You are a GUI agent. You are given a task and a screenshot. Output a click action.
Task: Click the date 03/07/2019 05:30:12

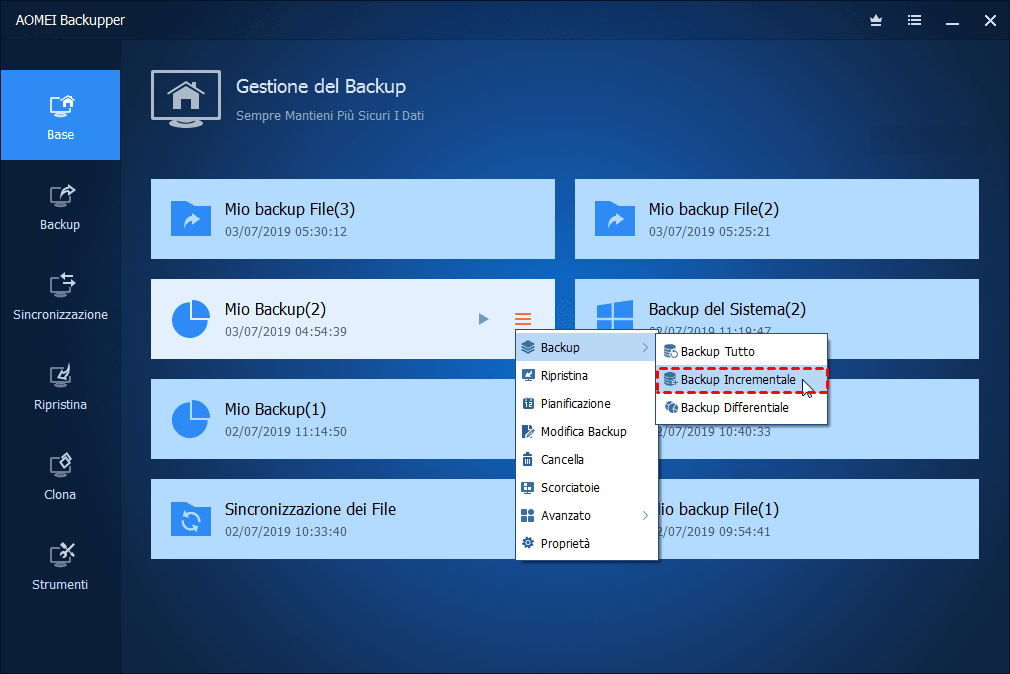point(286,232)
